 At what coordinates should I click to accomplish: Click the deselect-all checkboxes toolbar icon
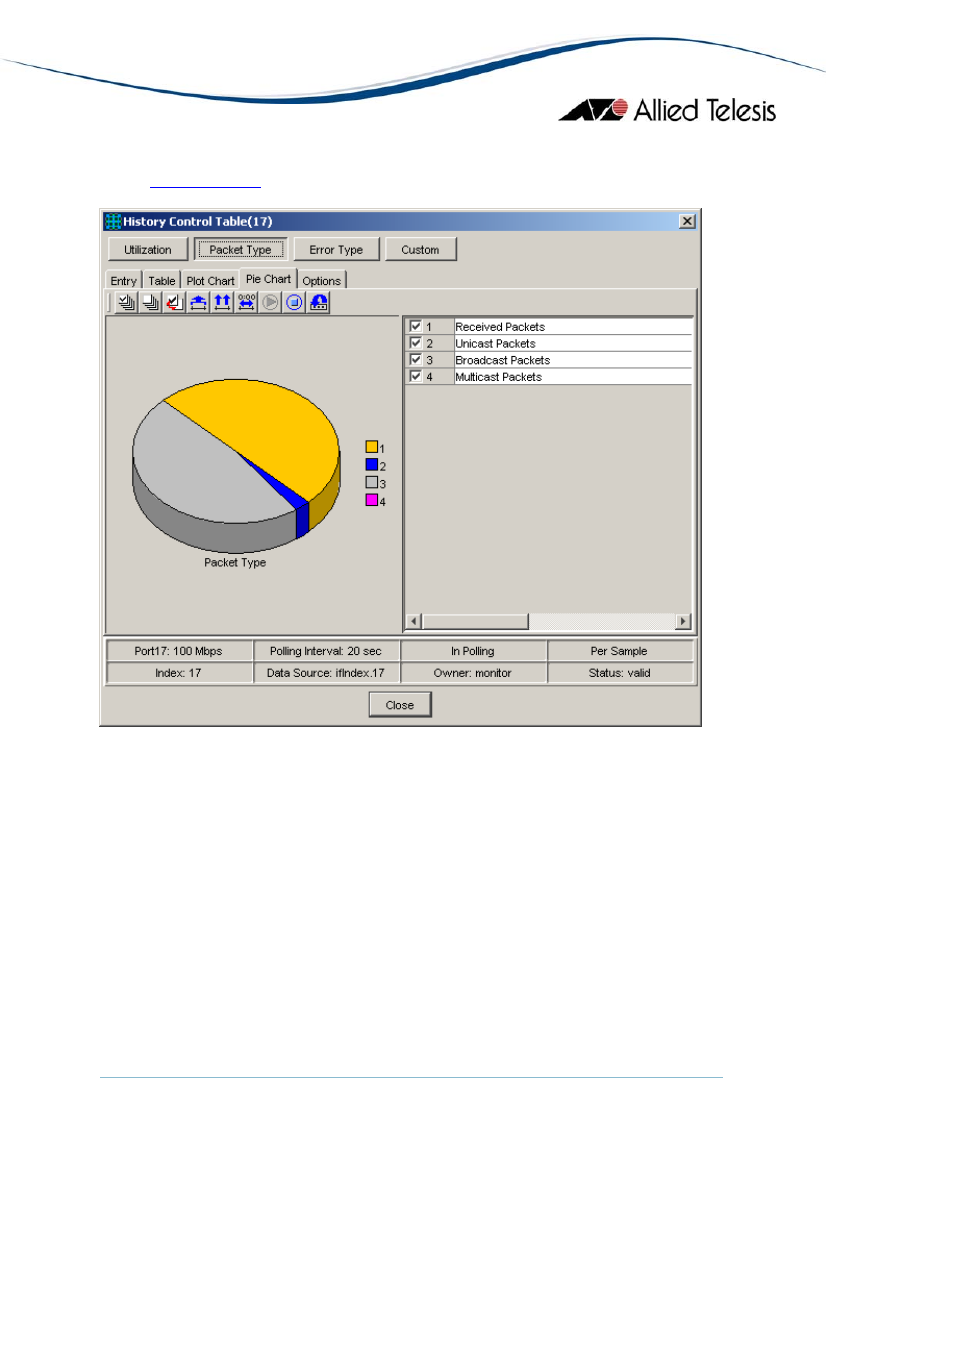tap(150, 302)
